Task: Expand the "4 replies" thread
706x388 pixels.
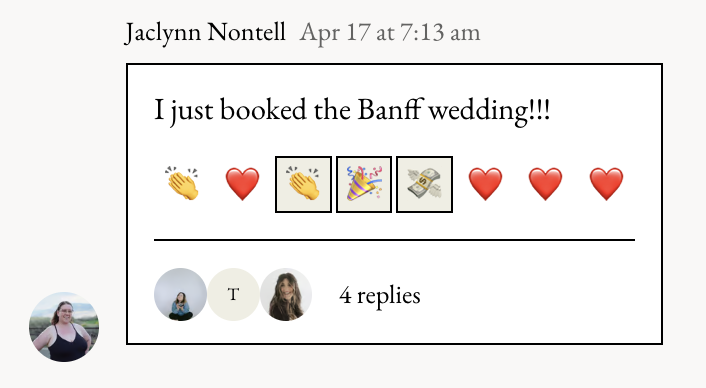Action: [380, 295]
